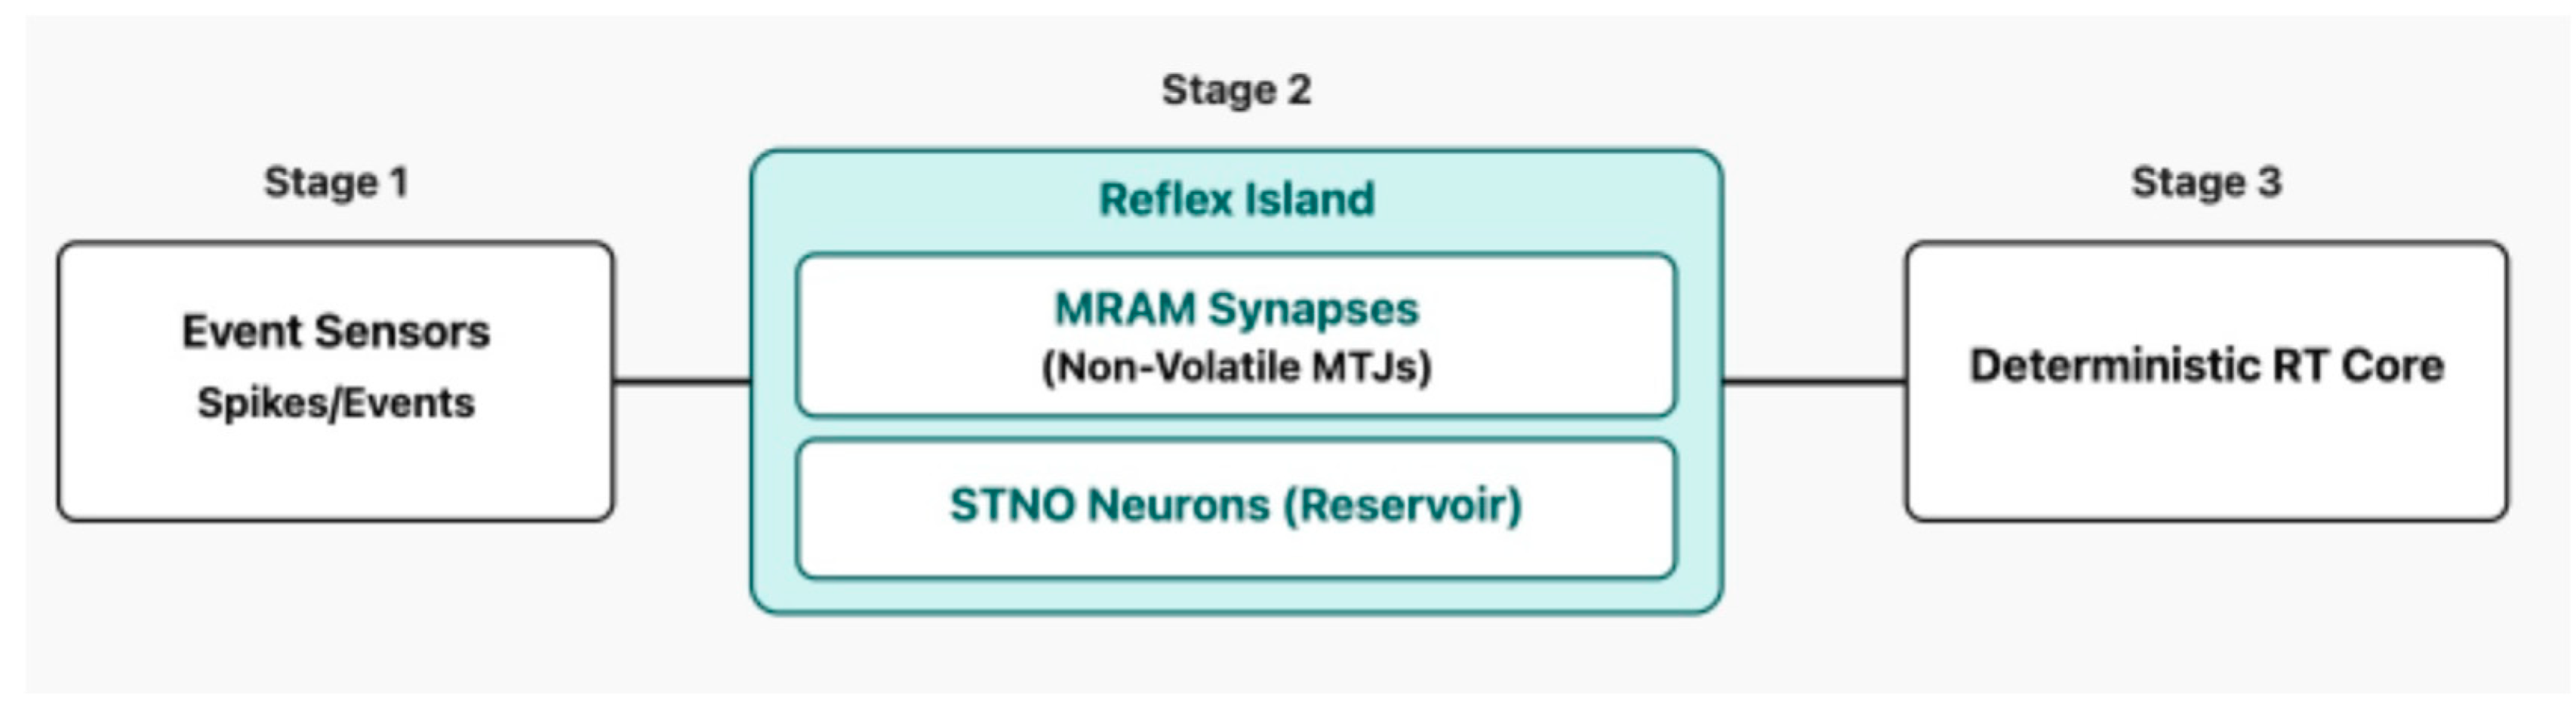Click the word "STNO" in the lower teal box

point(1010,505)
